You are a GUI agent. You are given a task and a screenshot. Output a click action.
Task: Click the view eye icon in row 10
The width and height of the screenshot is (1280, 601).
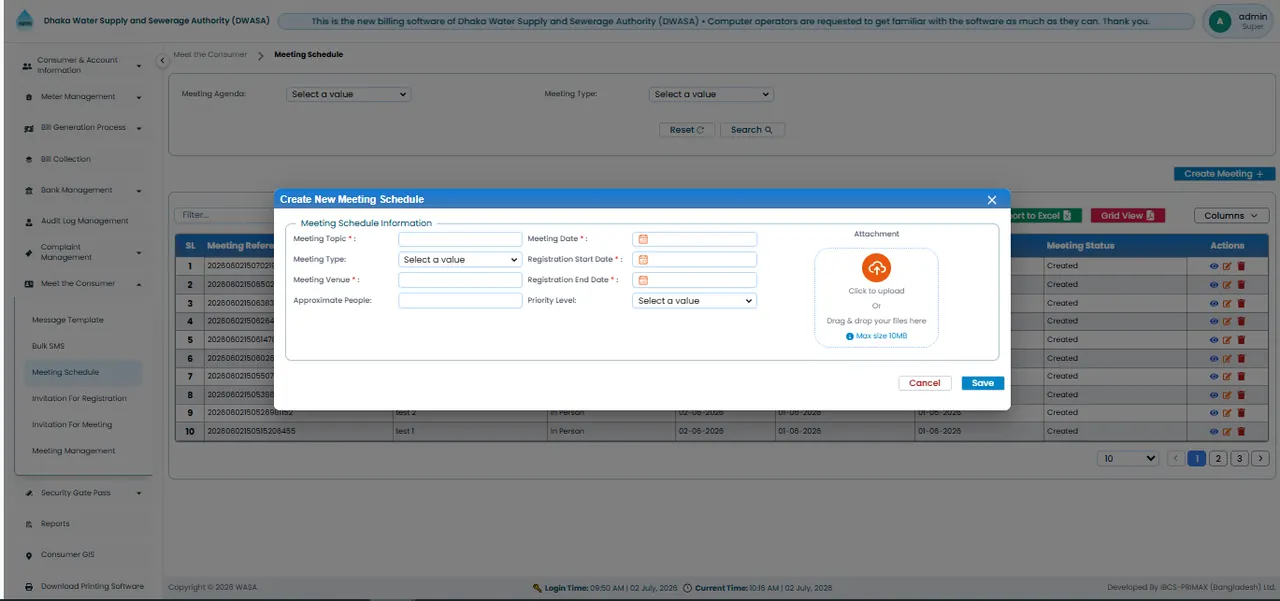pyautogui.click(x=1215, y=431)
